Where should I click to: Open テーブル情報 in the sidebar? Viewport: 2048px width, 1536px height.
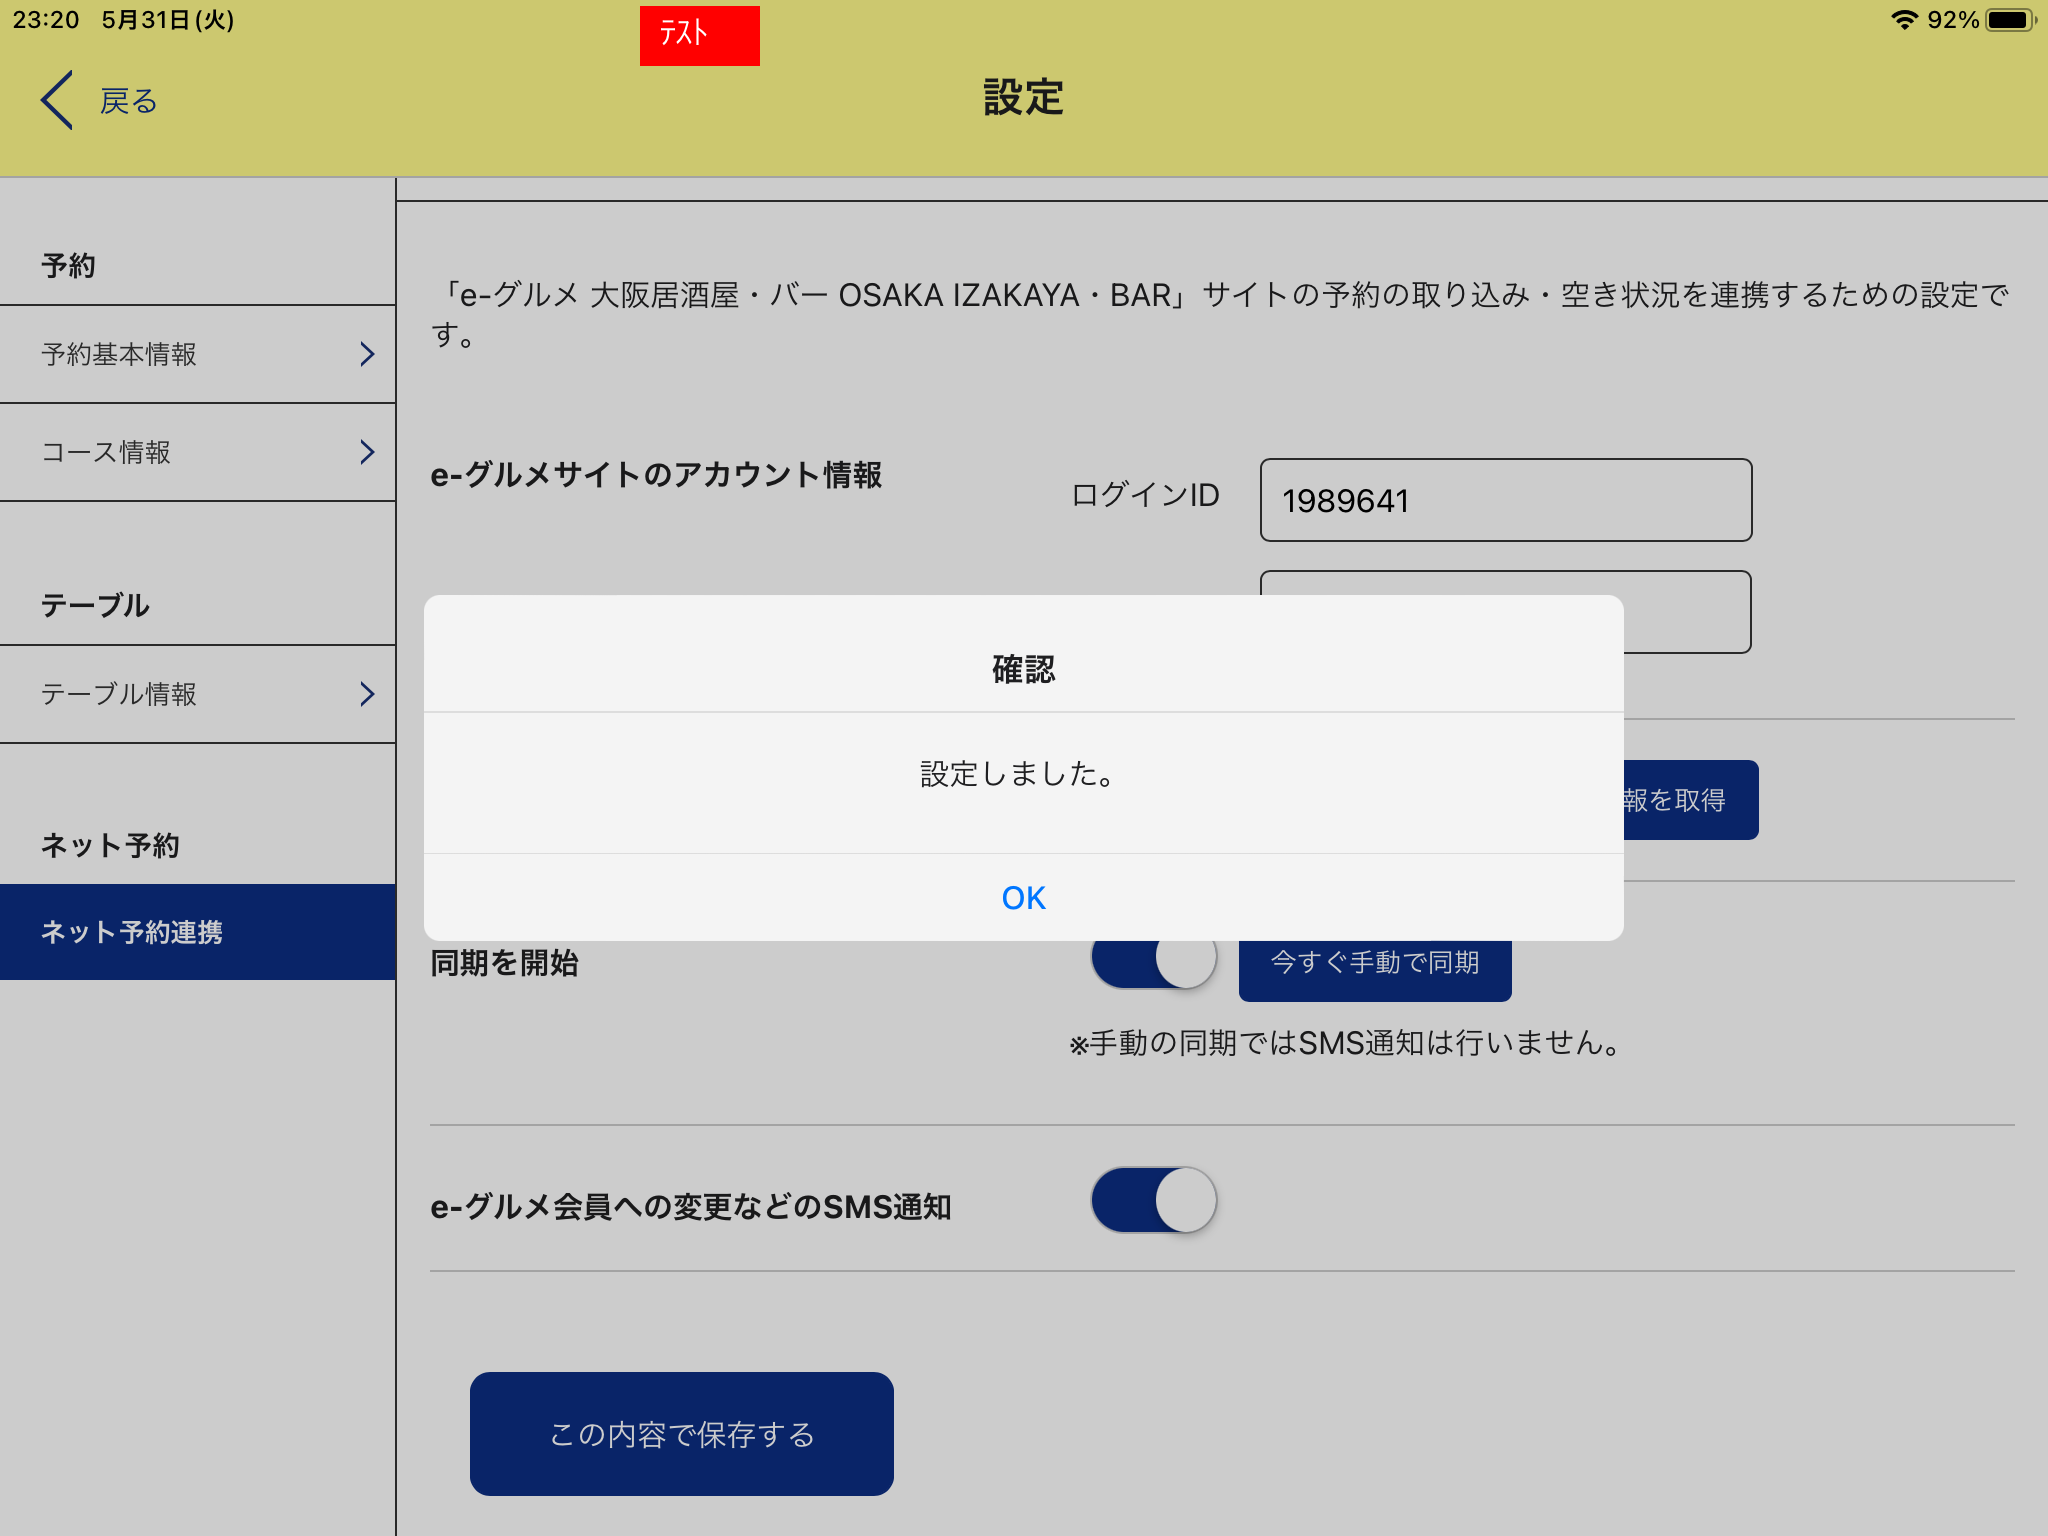[x=198, y=694]
